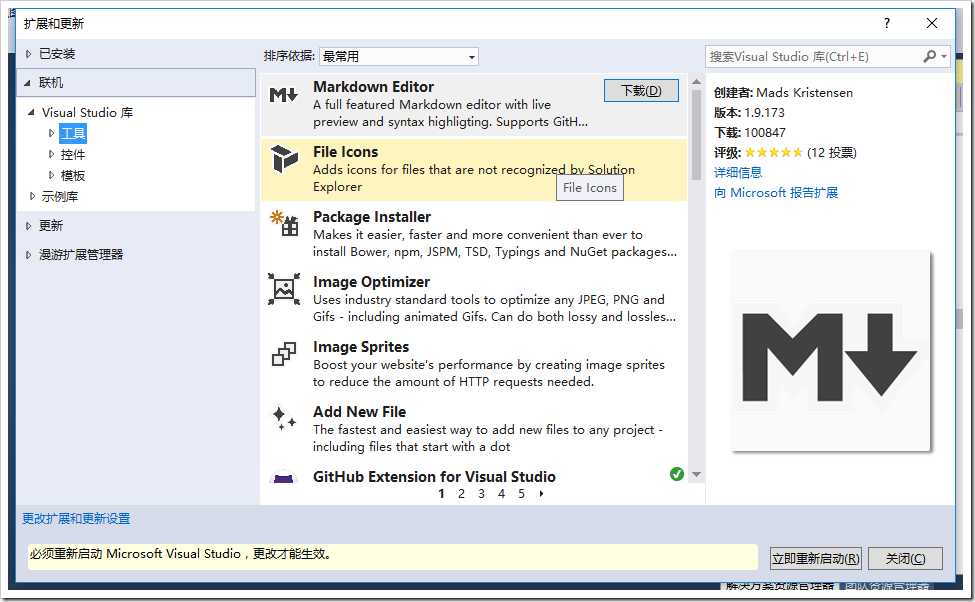Expand the 漫游扩展管理器 category

(28, 254)
